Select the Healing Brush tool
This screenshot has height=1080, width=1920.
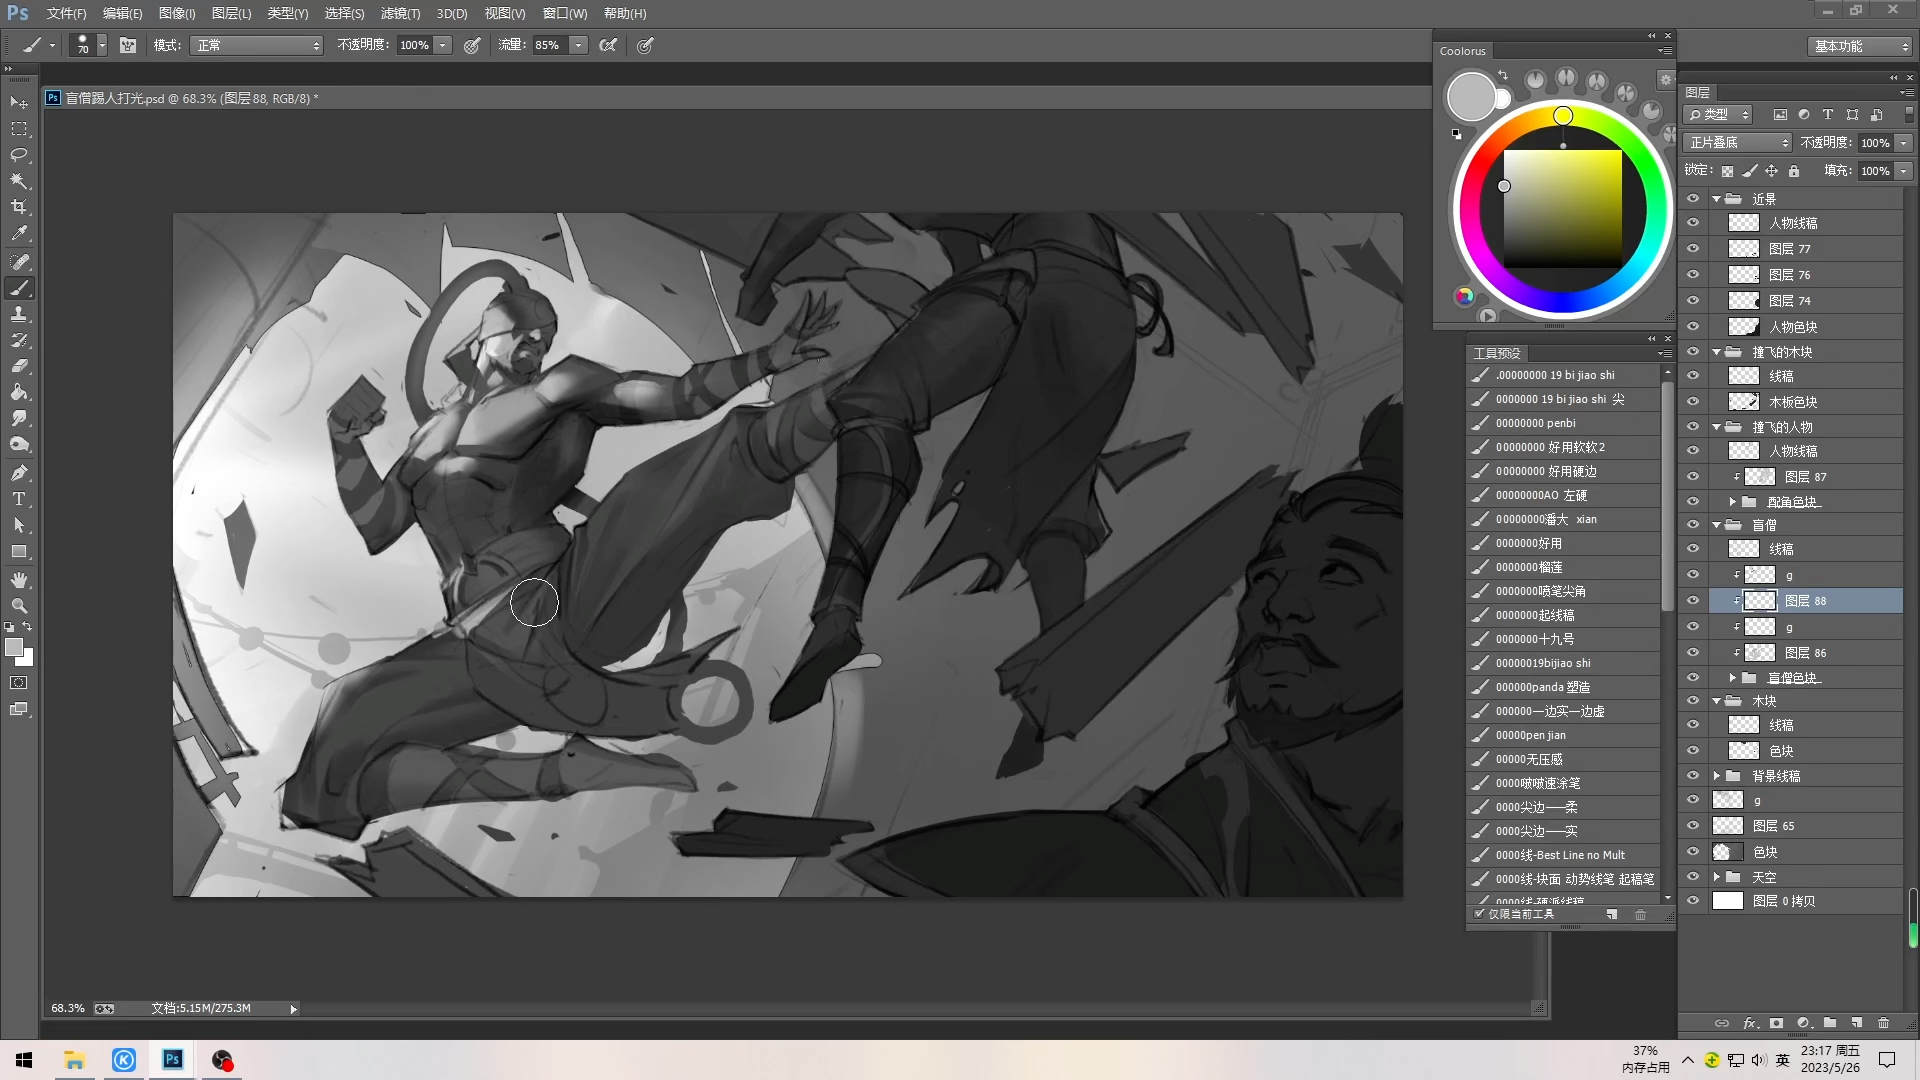click(x=19, y=262)
